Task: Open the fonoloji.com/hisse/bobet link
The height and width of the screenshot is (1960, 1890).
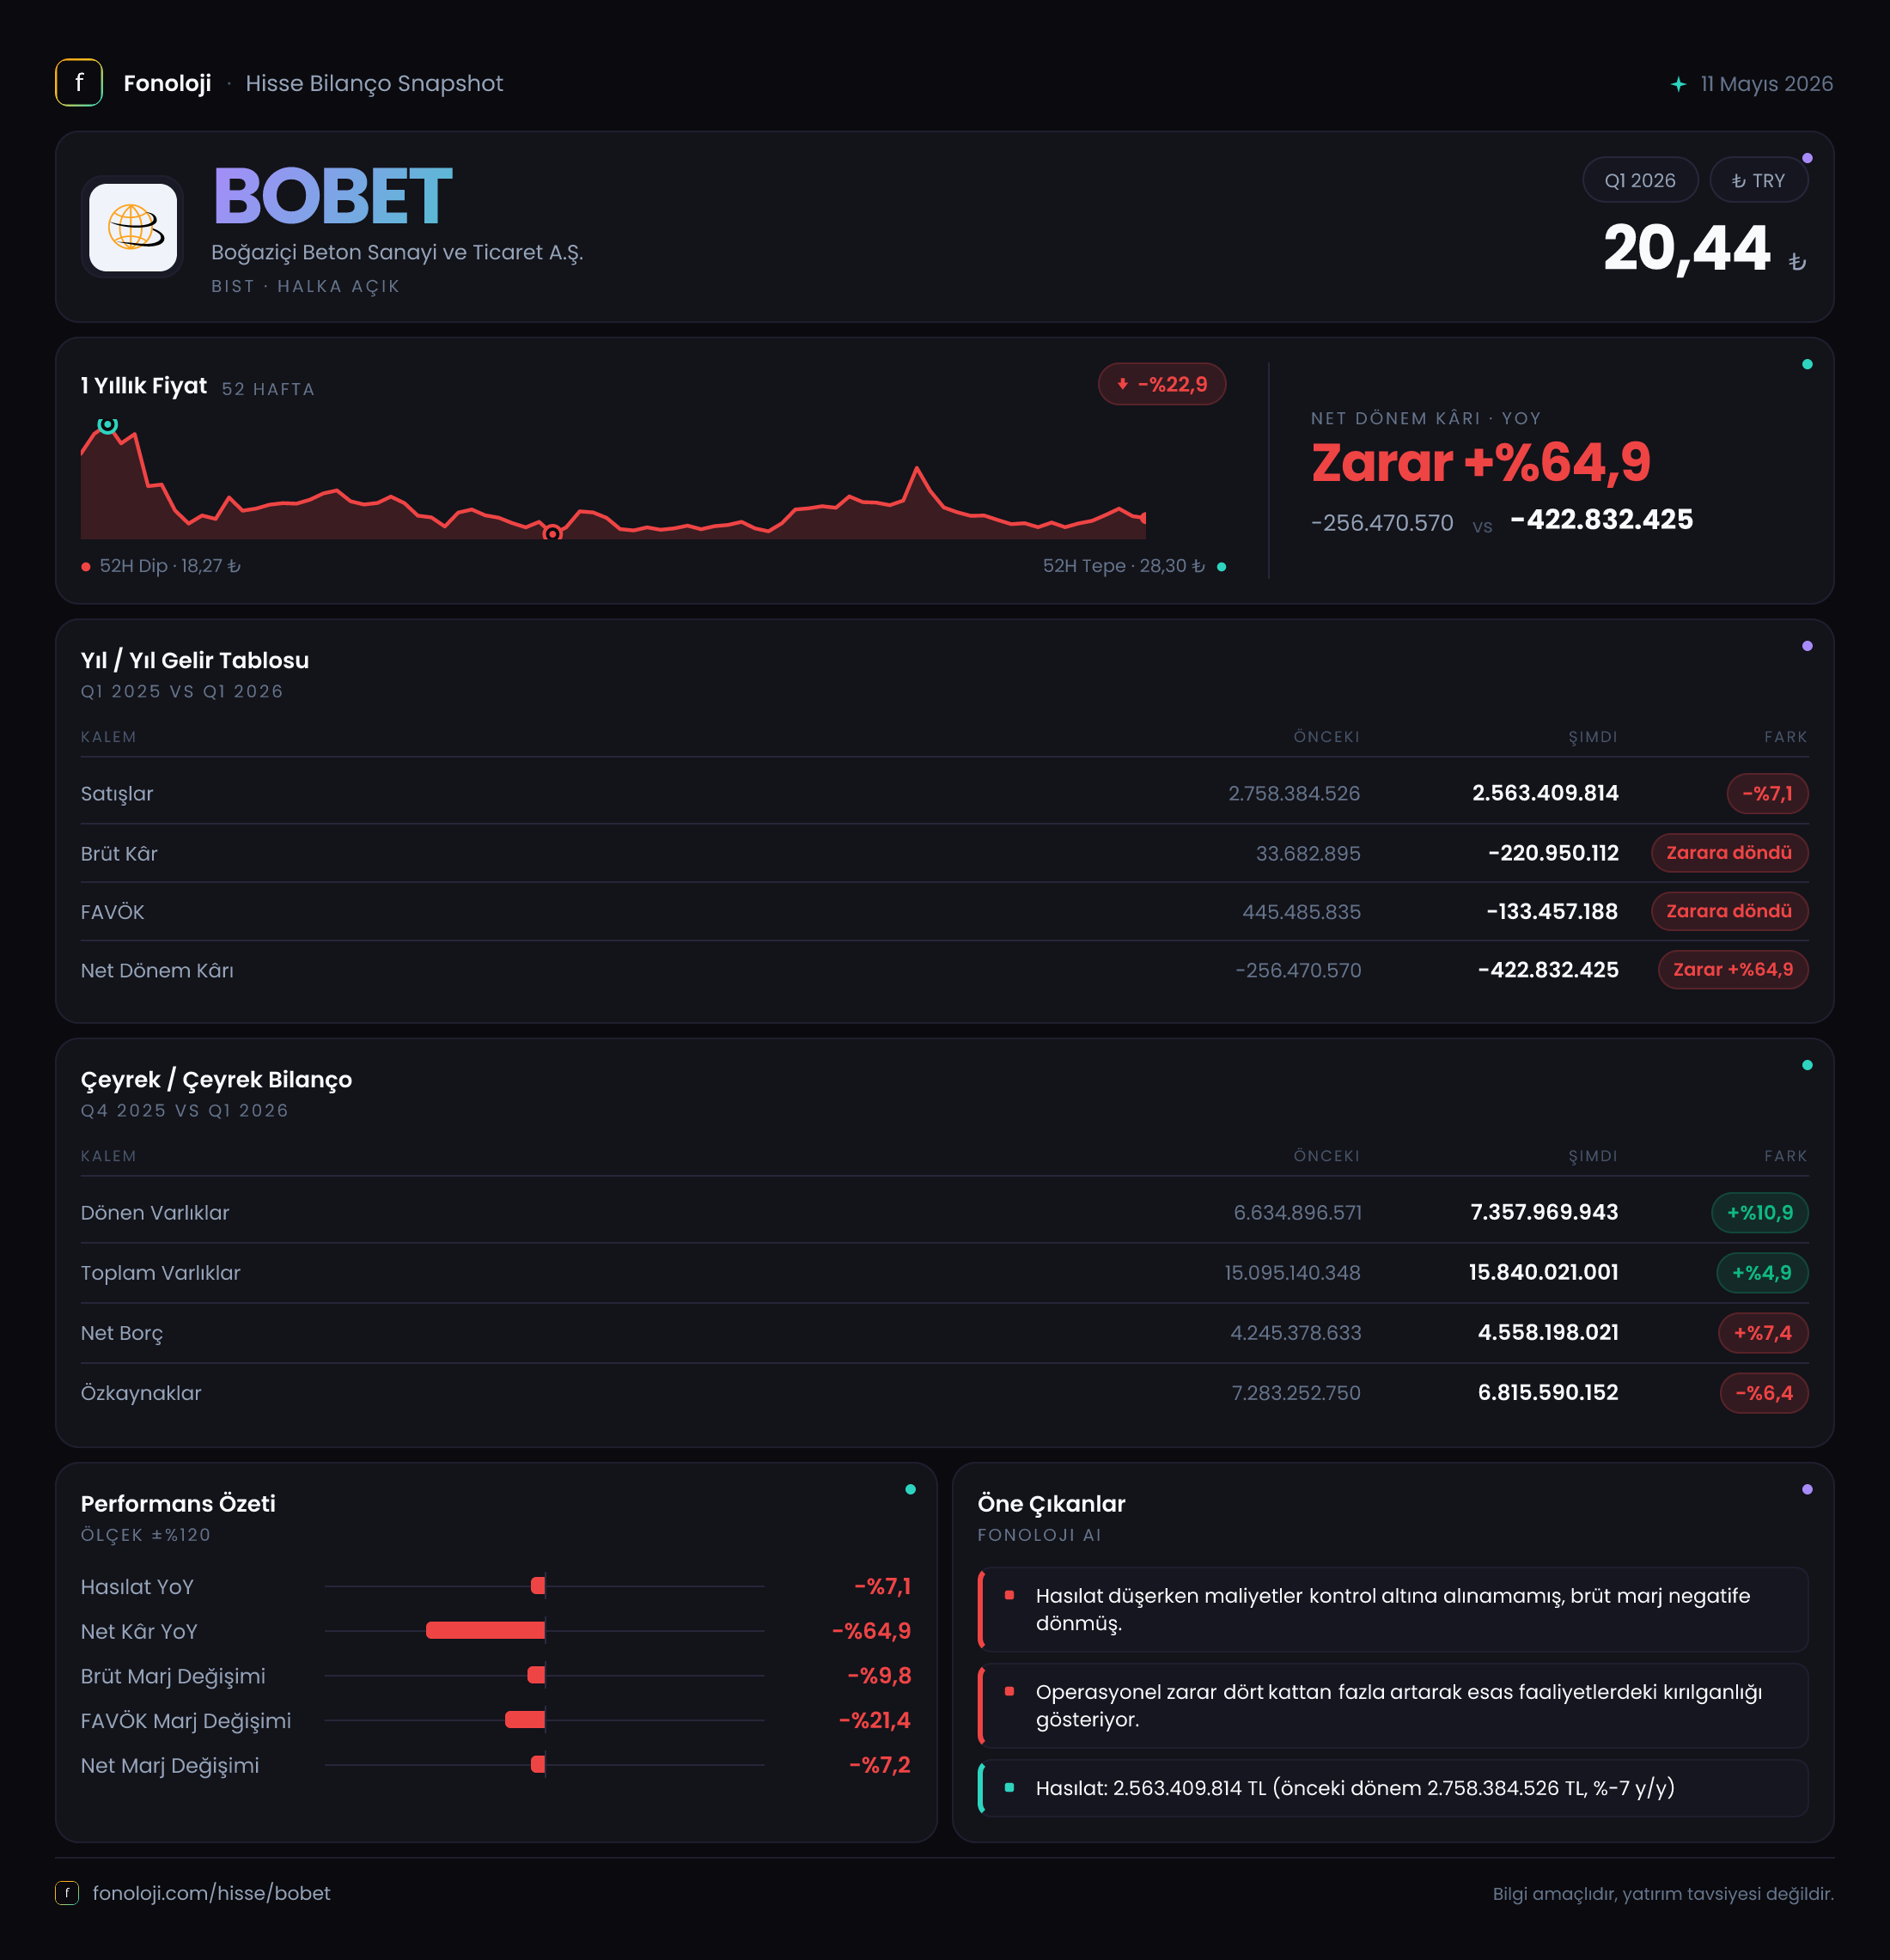Action: click(x=211, y=1892)
